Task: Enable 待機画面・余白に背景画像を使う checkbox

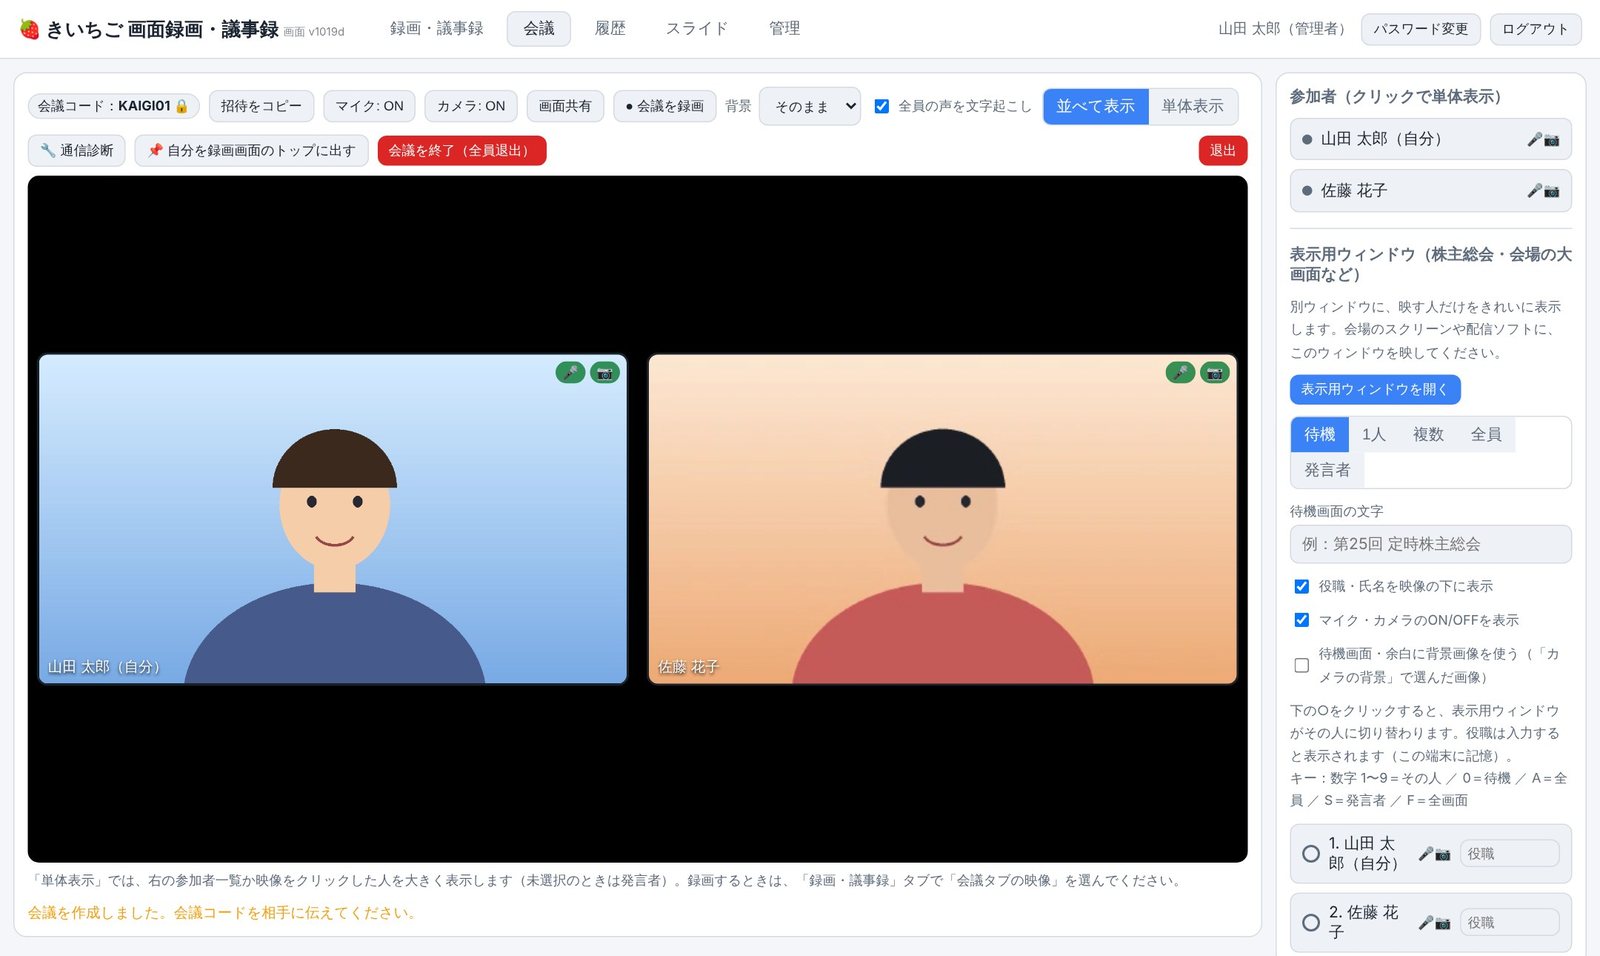Action: click(x=1301, y=665)
